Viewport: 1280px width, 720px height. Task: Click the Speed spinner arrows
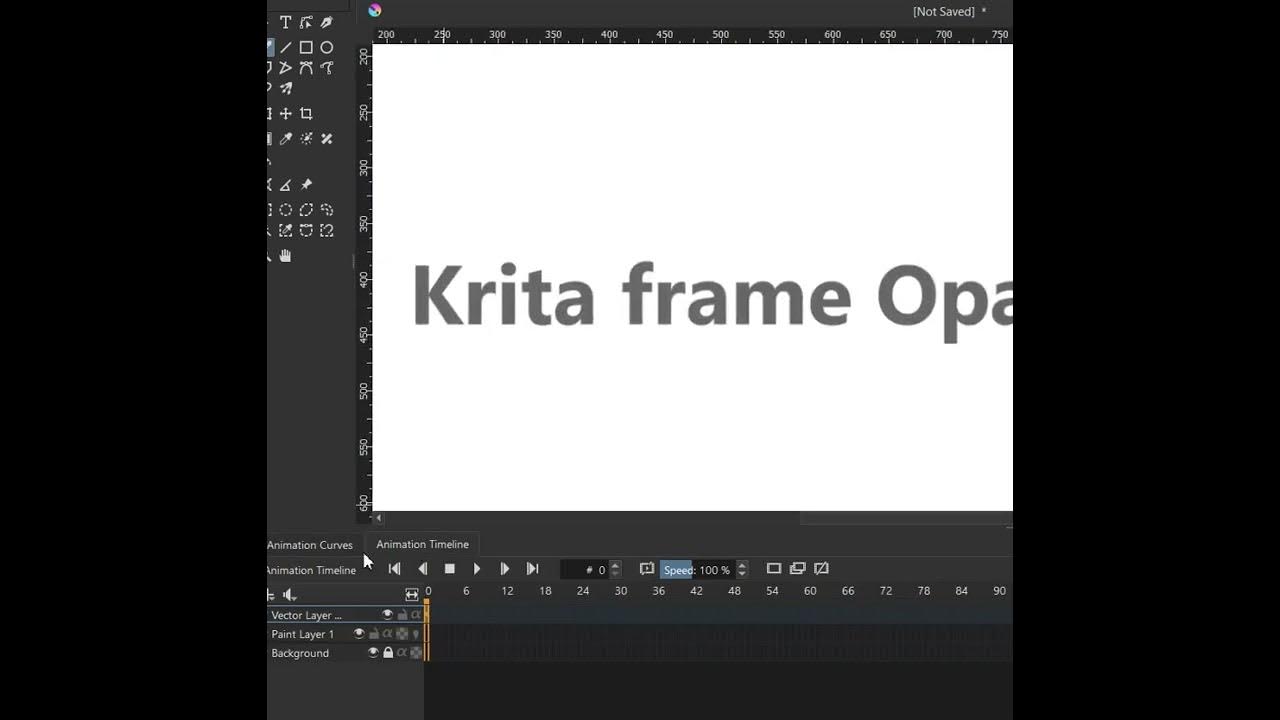click(x=741, y=570)
